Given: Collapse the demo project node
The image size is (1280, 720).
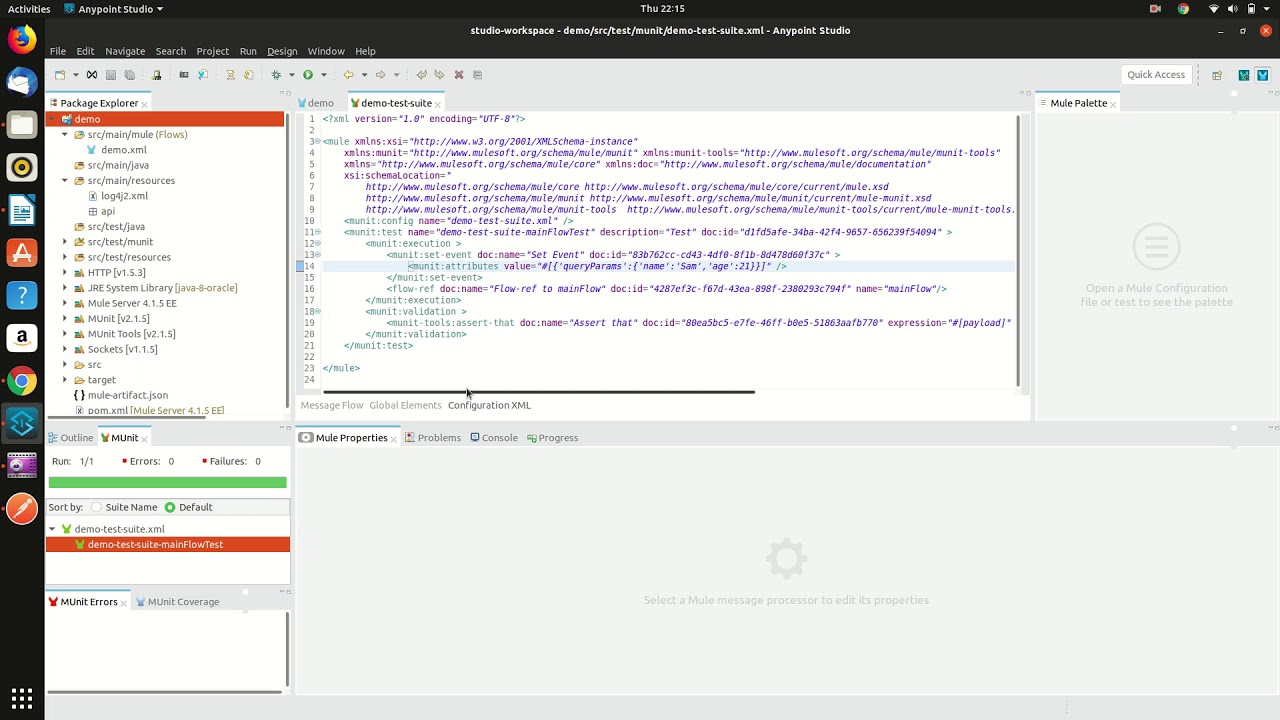Looking at the screenshot, I should [52, 119].
